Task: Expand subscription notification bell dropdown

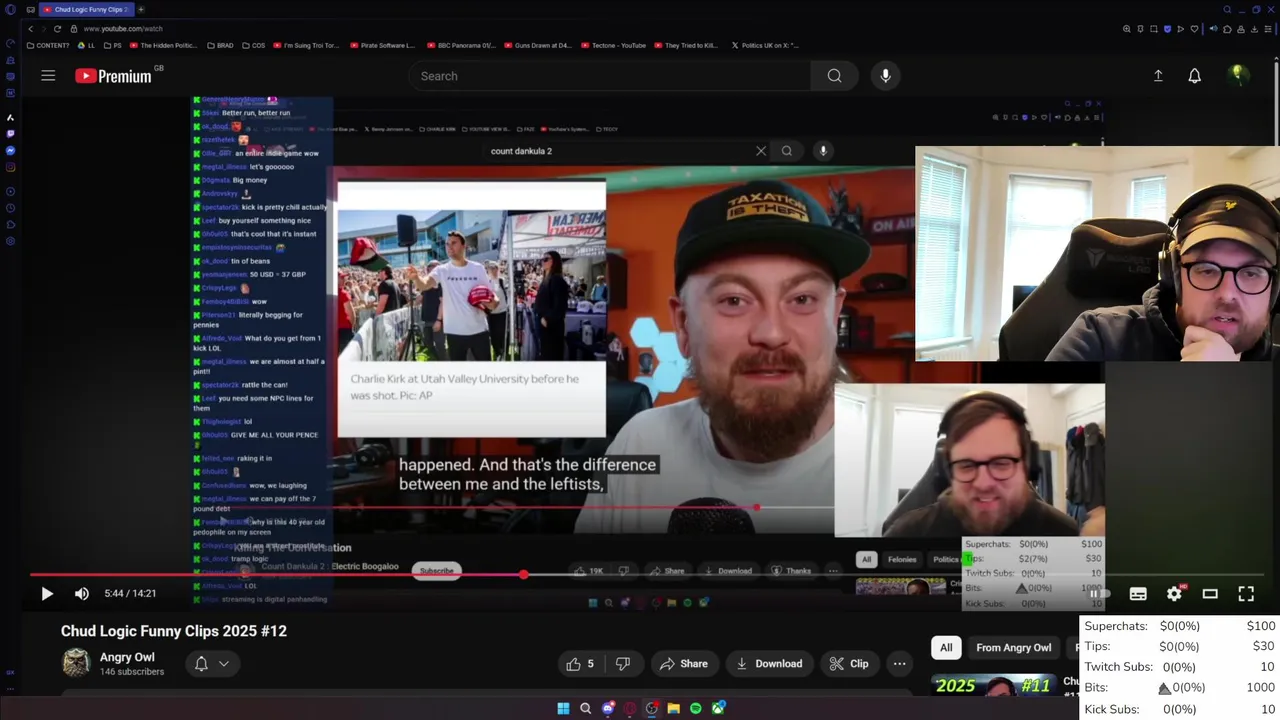Action: 211,664
